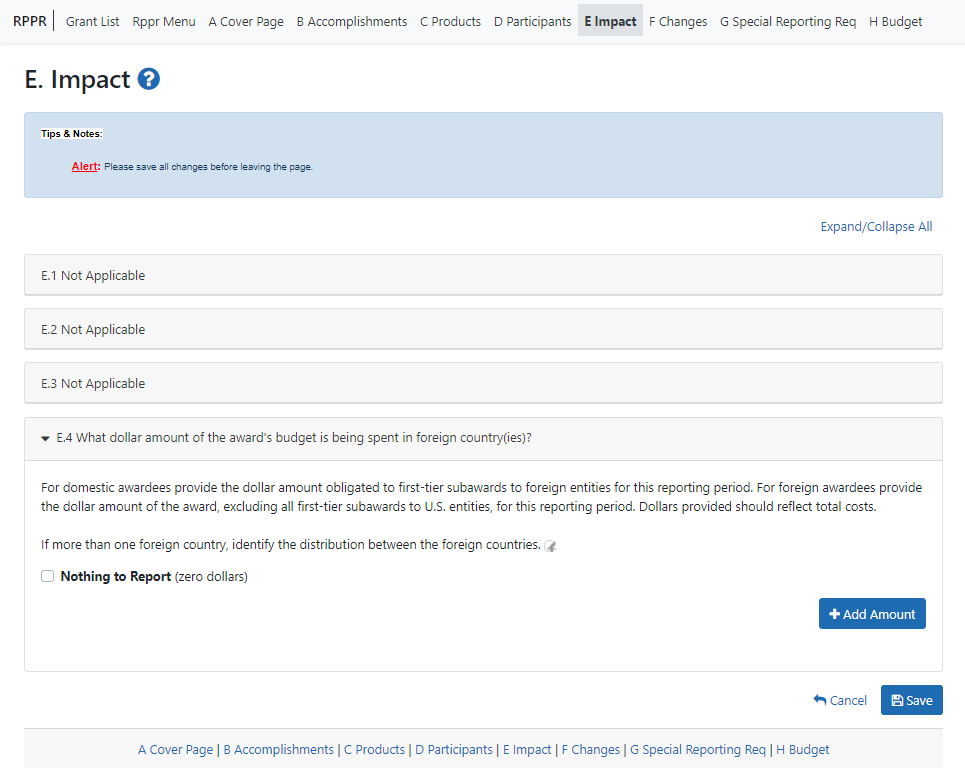
Task: Open the F Changes tab
Action: point(678,21)
